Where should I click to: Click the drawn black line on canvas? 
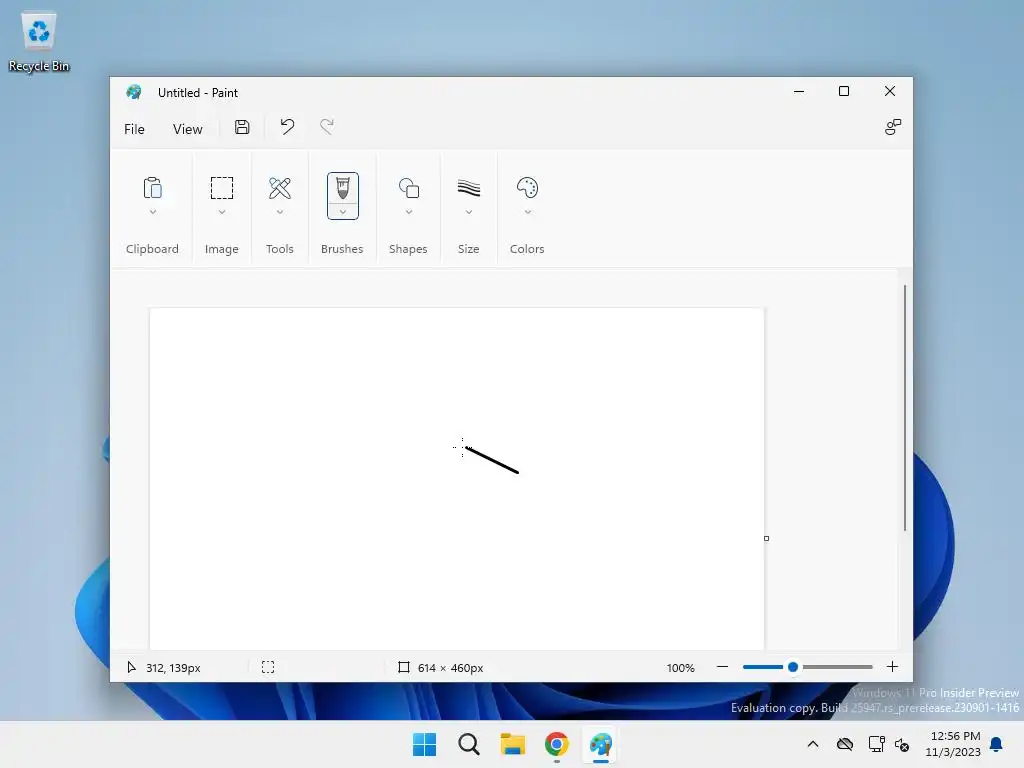(492, 460)
